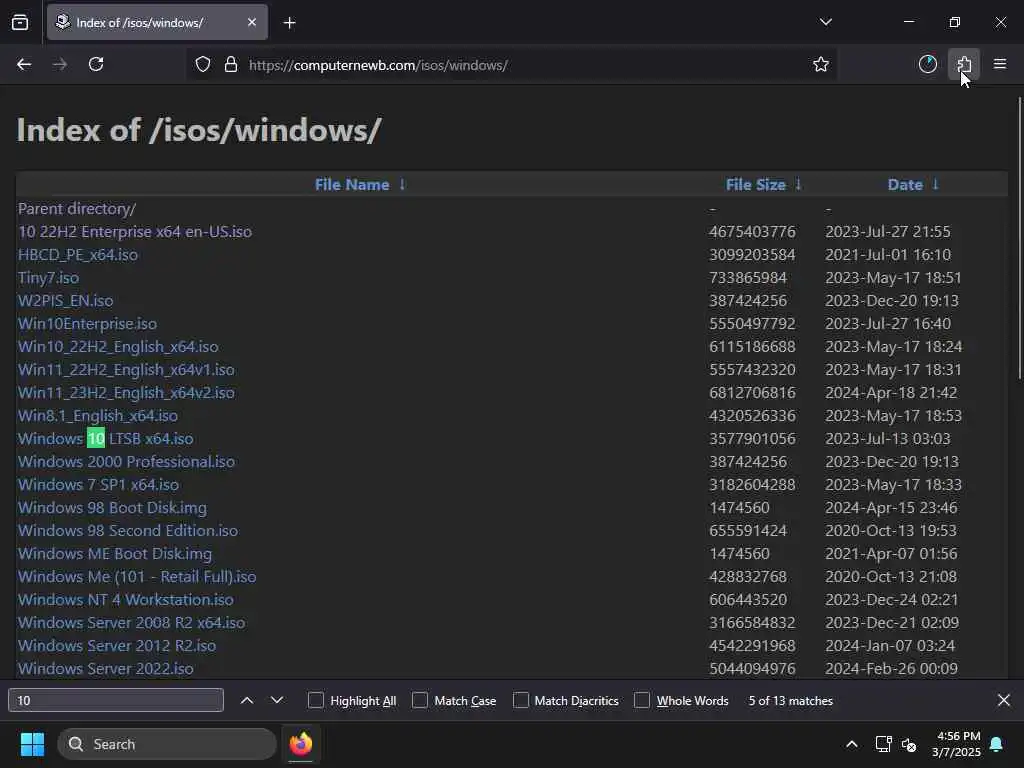1024x768 pixels.
Task: Download Win8.1_English_x64.iso
Action: (98, 415)
